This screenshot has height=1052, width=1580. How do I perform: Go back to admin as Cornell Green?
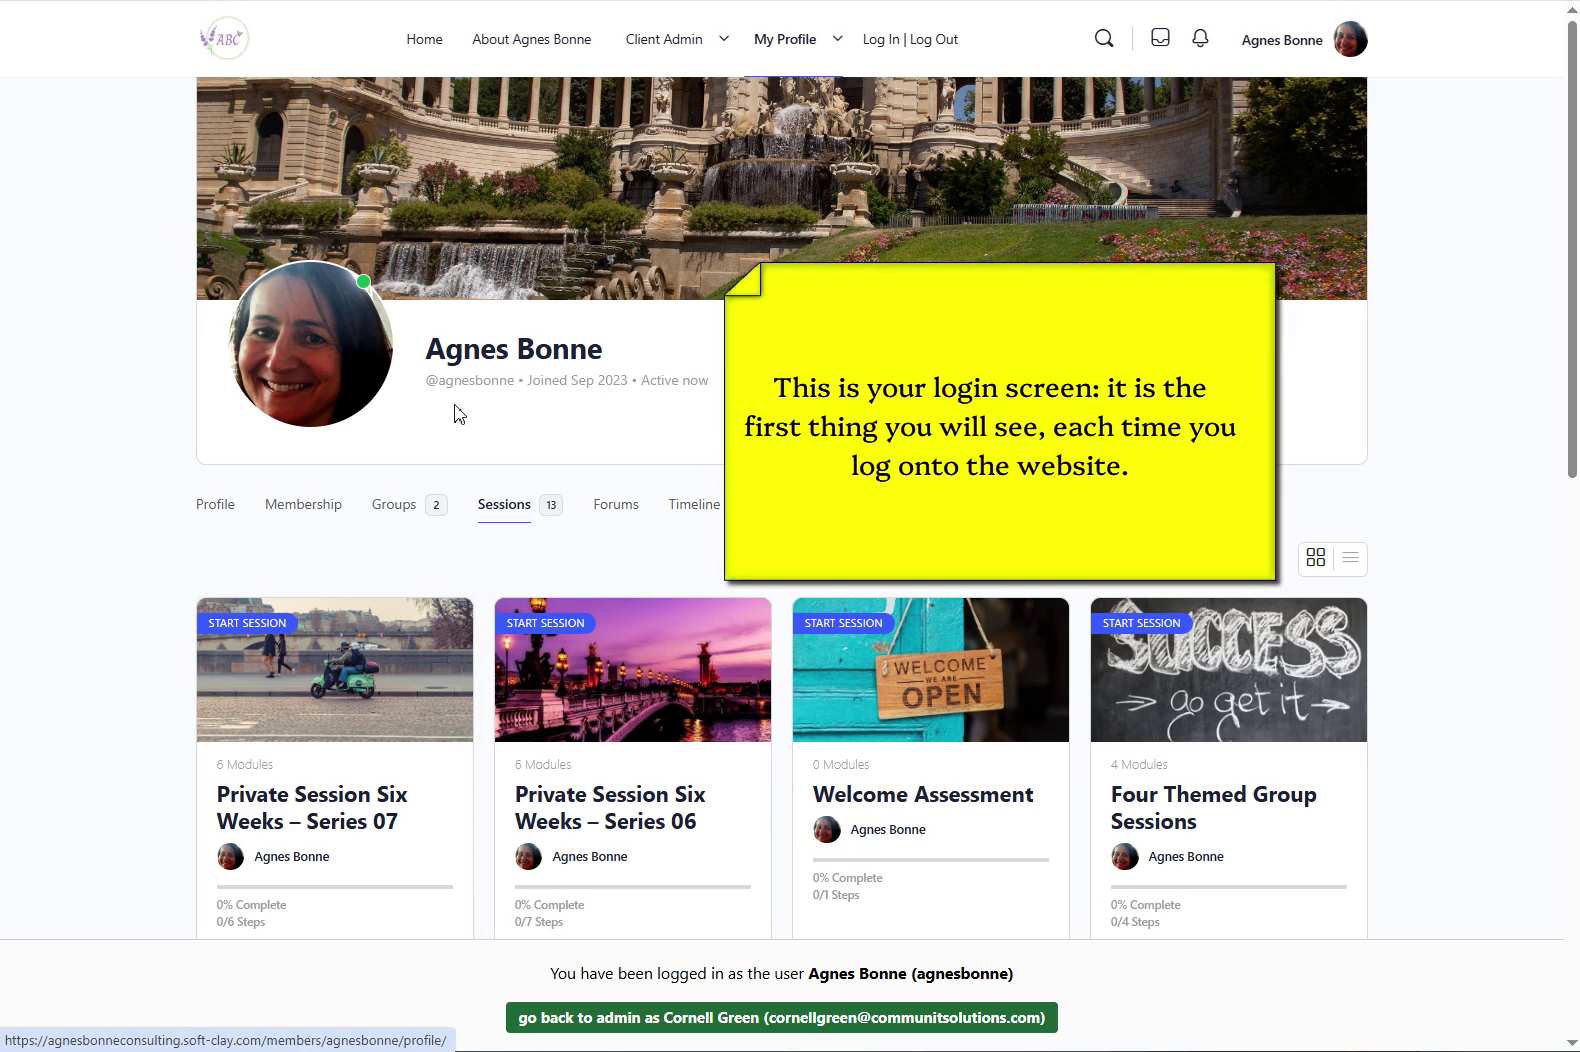(781, 1018)
